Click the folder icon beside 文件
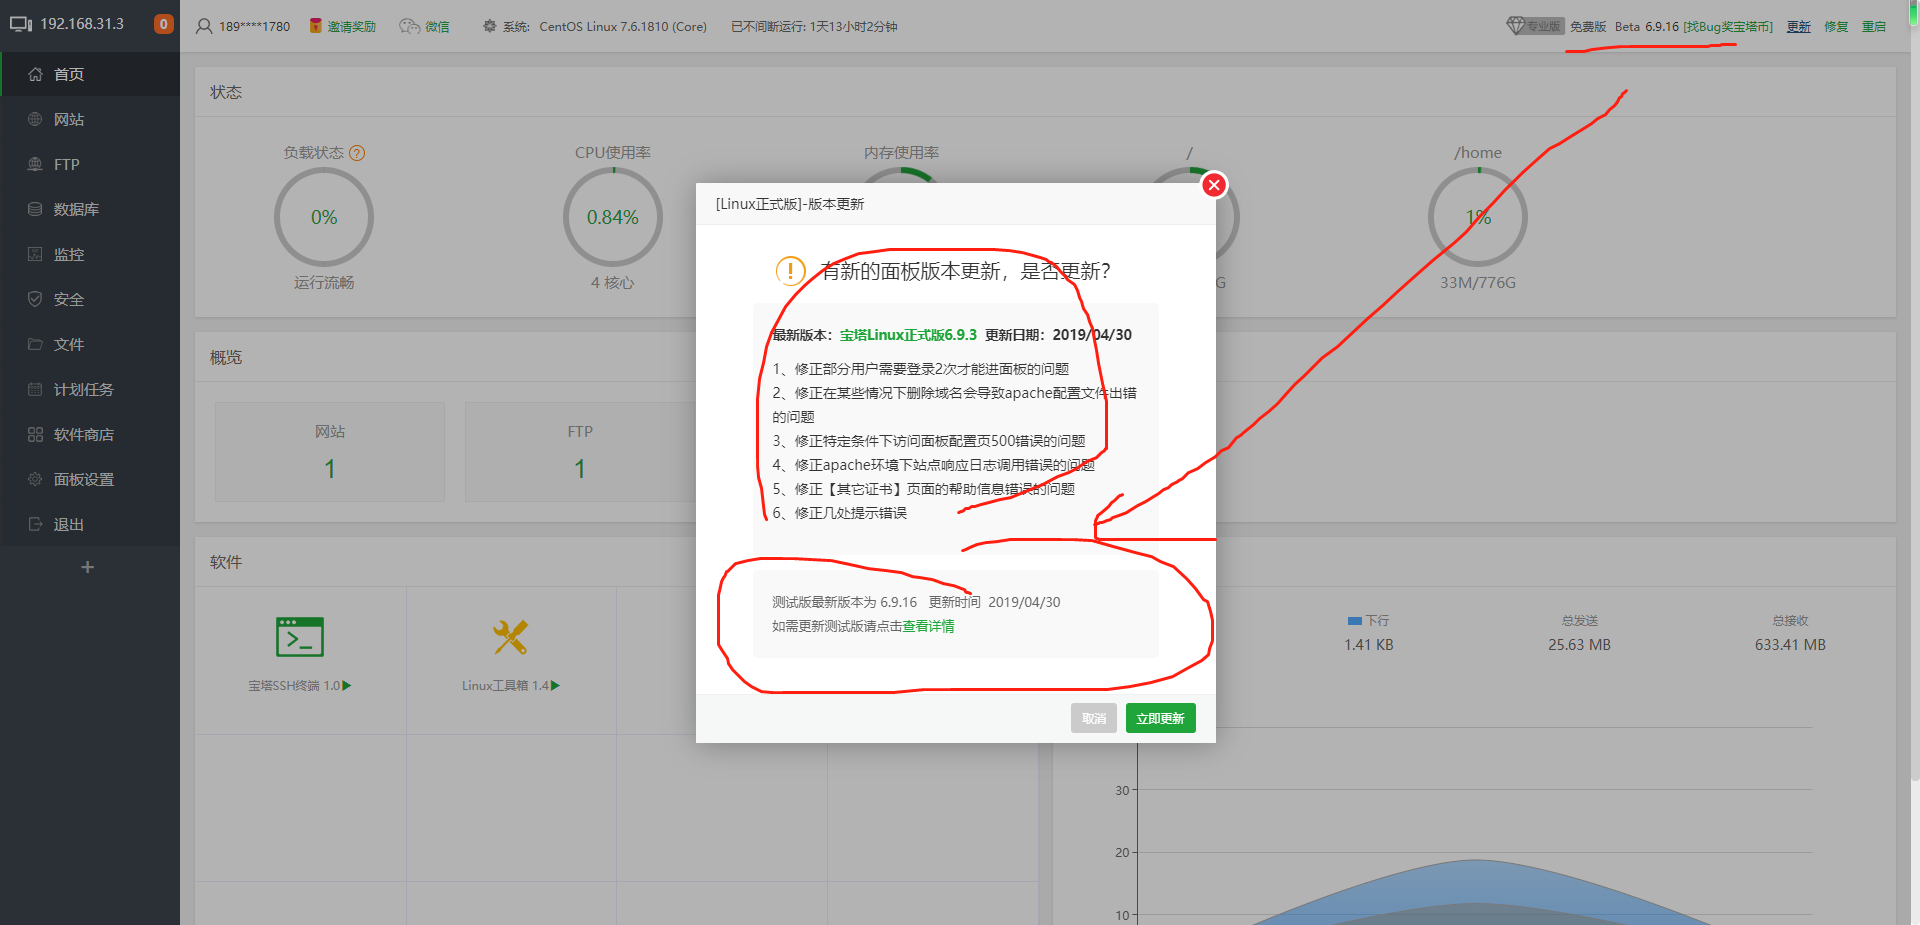This screenshot has height=925, width=1920. click(x=35, y=344)
